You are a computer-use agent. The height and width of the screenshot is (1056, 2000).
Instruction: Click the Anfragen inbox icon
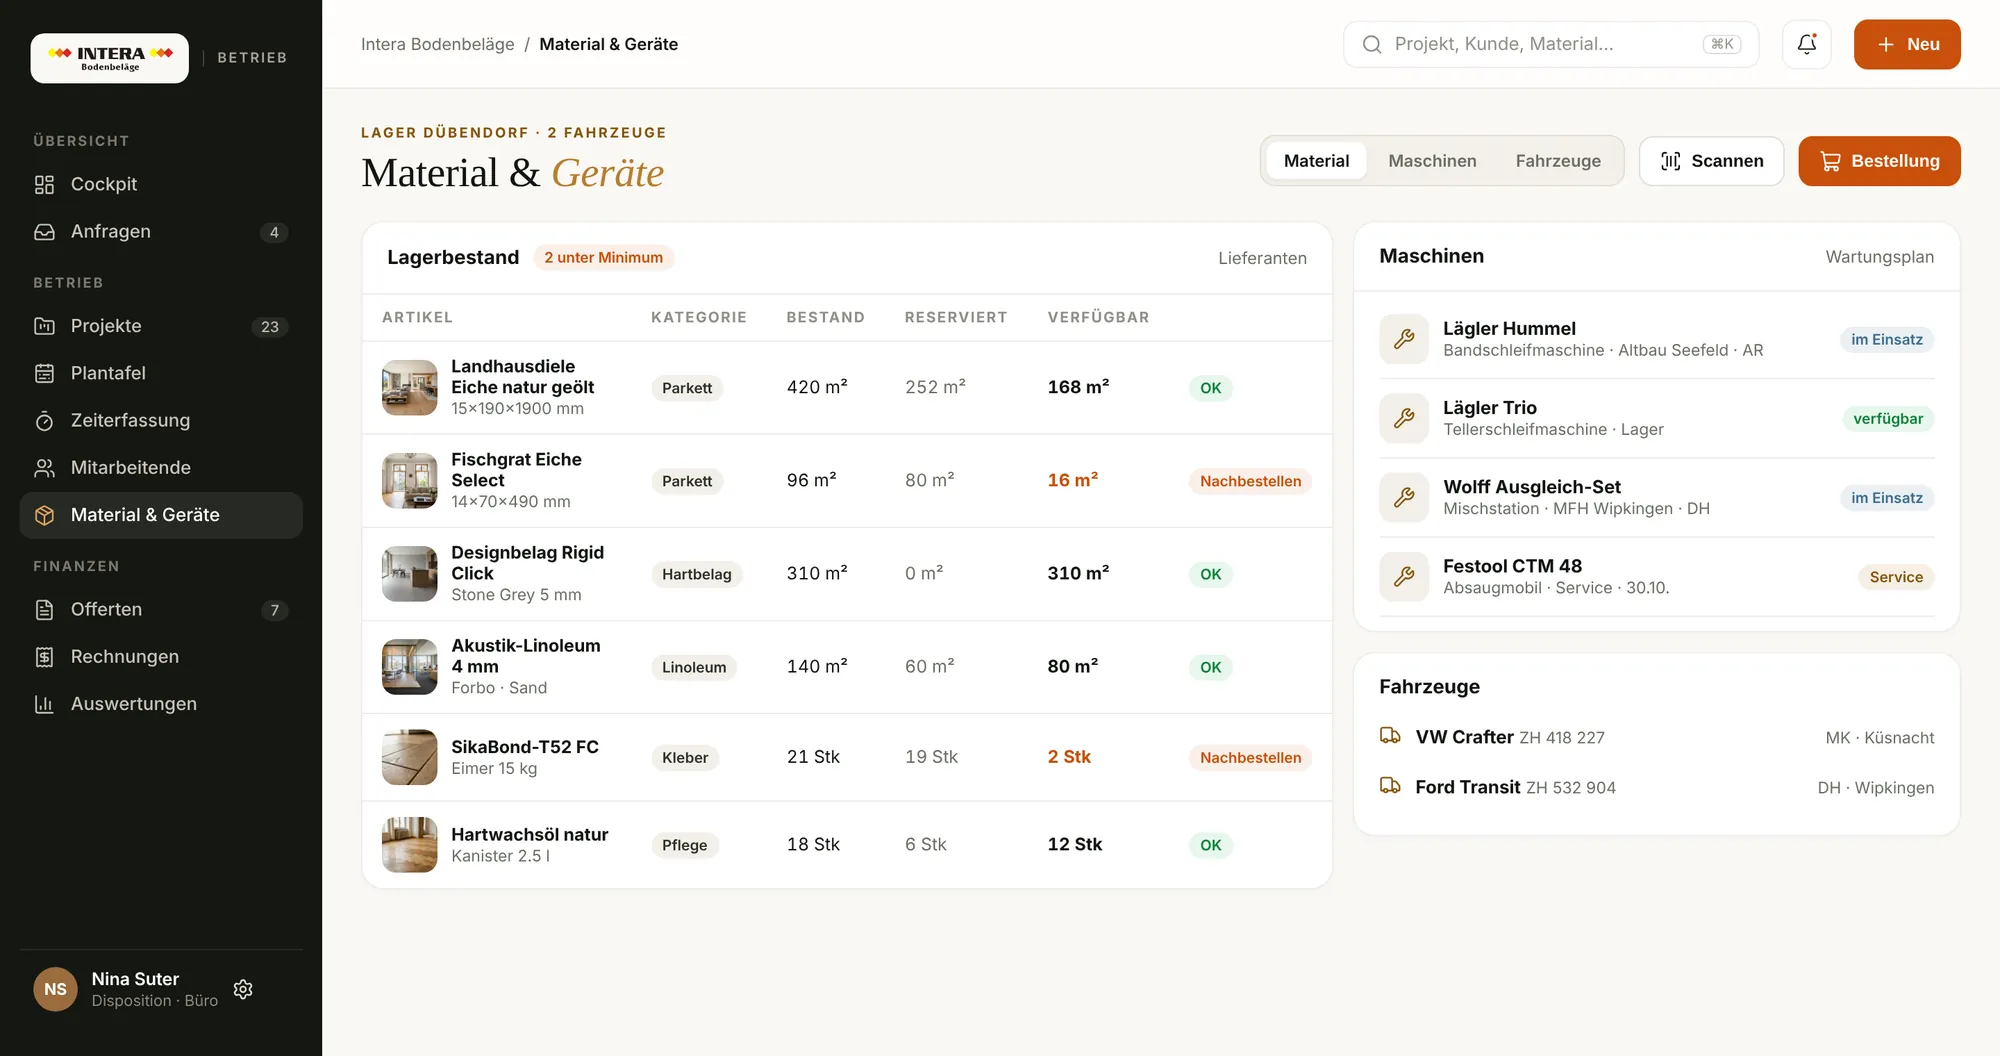[x=44, y=231]
